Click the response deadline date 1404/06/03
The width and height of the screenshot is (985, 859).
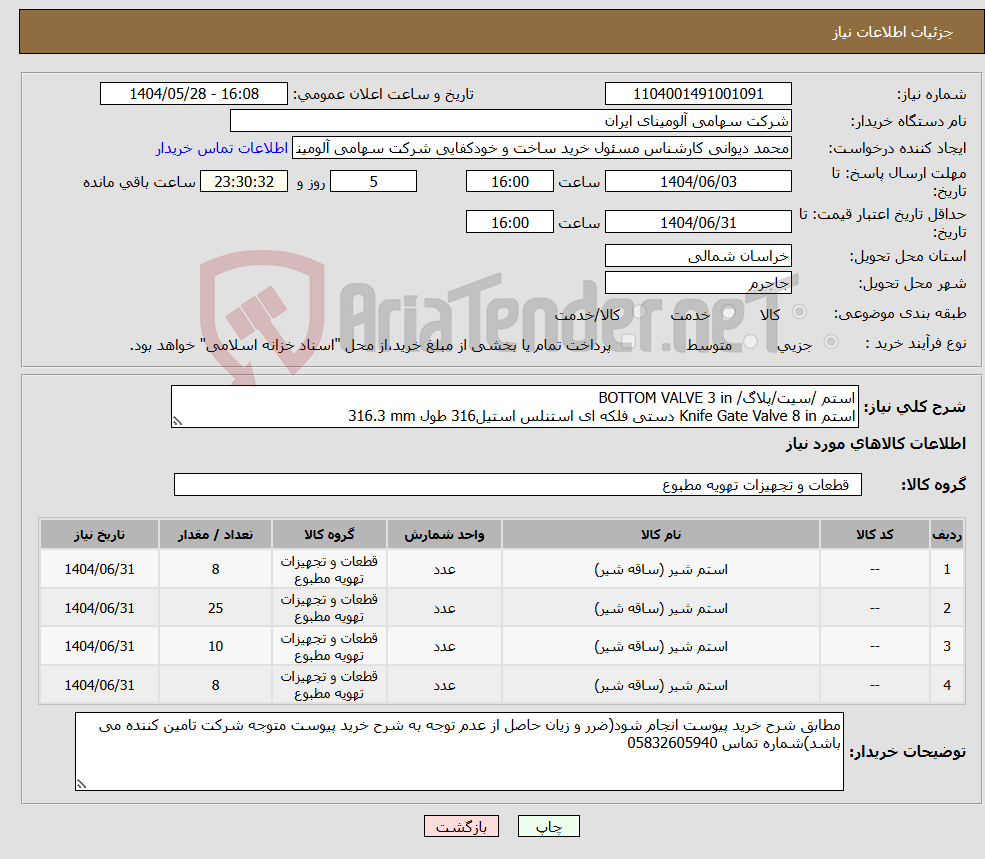pos(698,182)
